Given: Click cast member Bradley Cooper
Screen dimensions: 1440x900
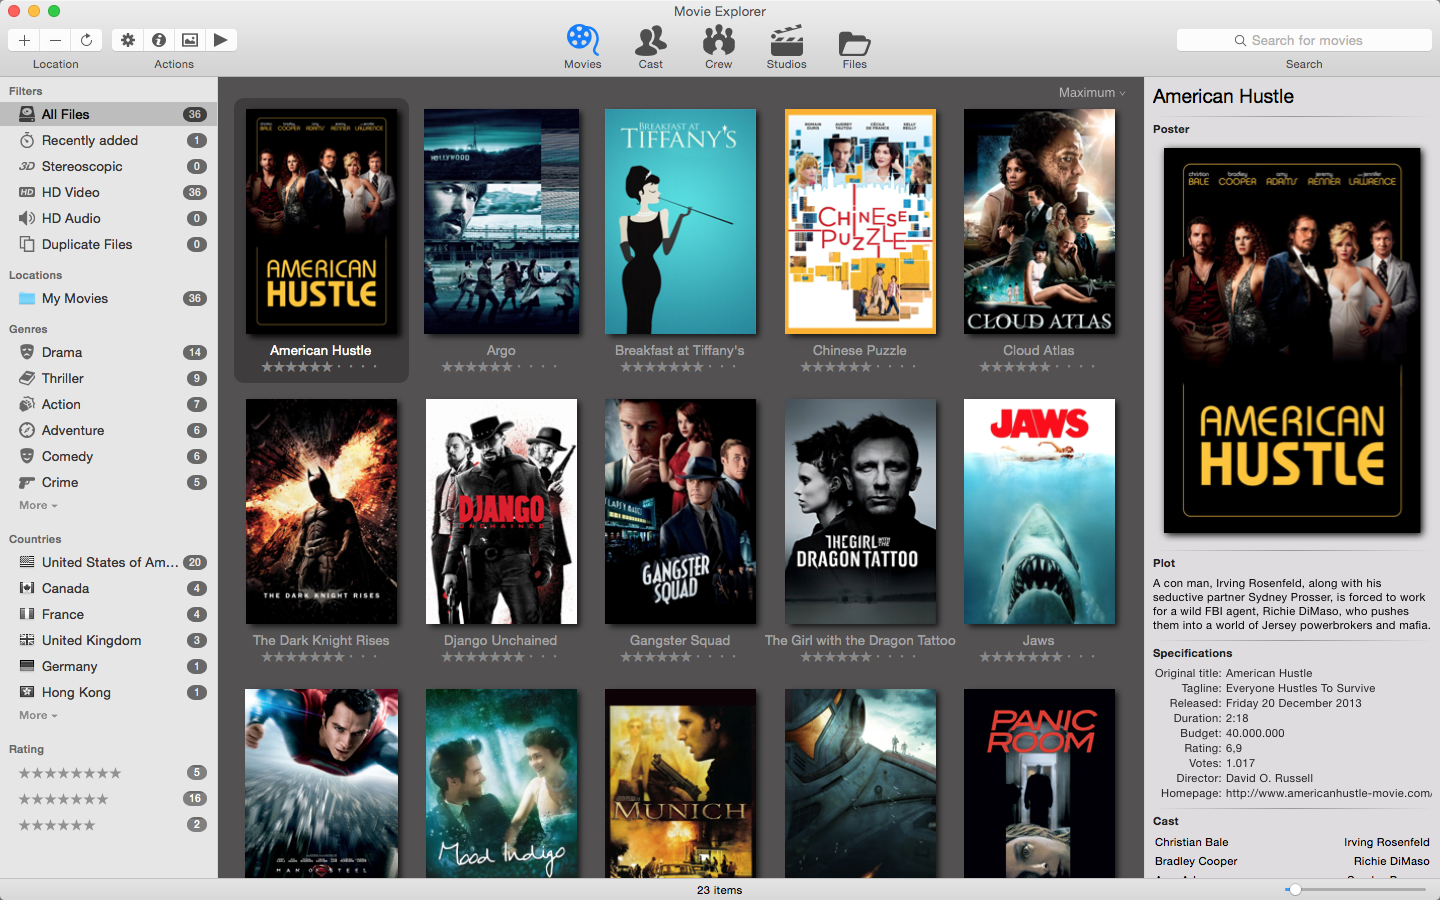Looking at the screenshot, I should click(1196, 861).
